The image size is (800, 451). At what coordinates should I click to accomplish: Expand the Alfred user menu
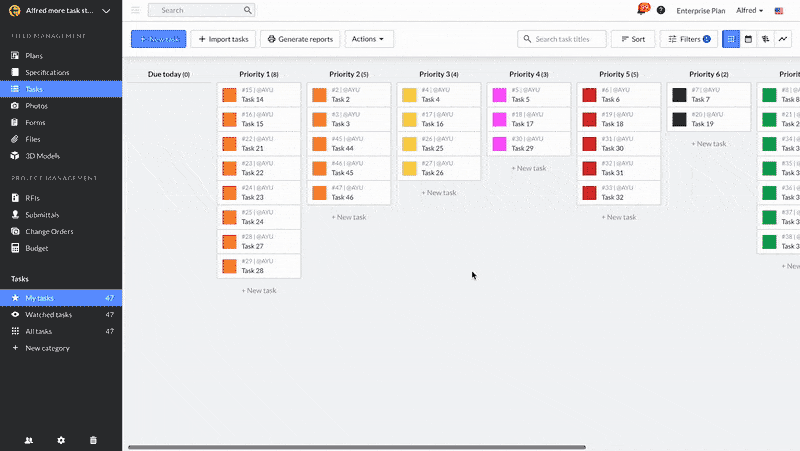click(749, 10)
